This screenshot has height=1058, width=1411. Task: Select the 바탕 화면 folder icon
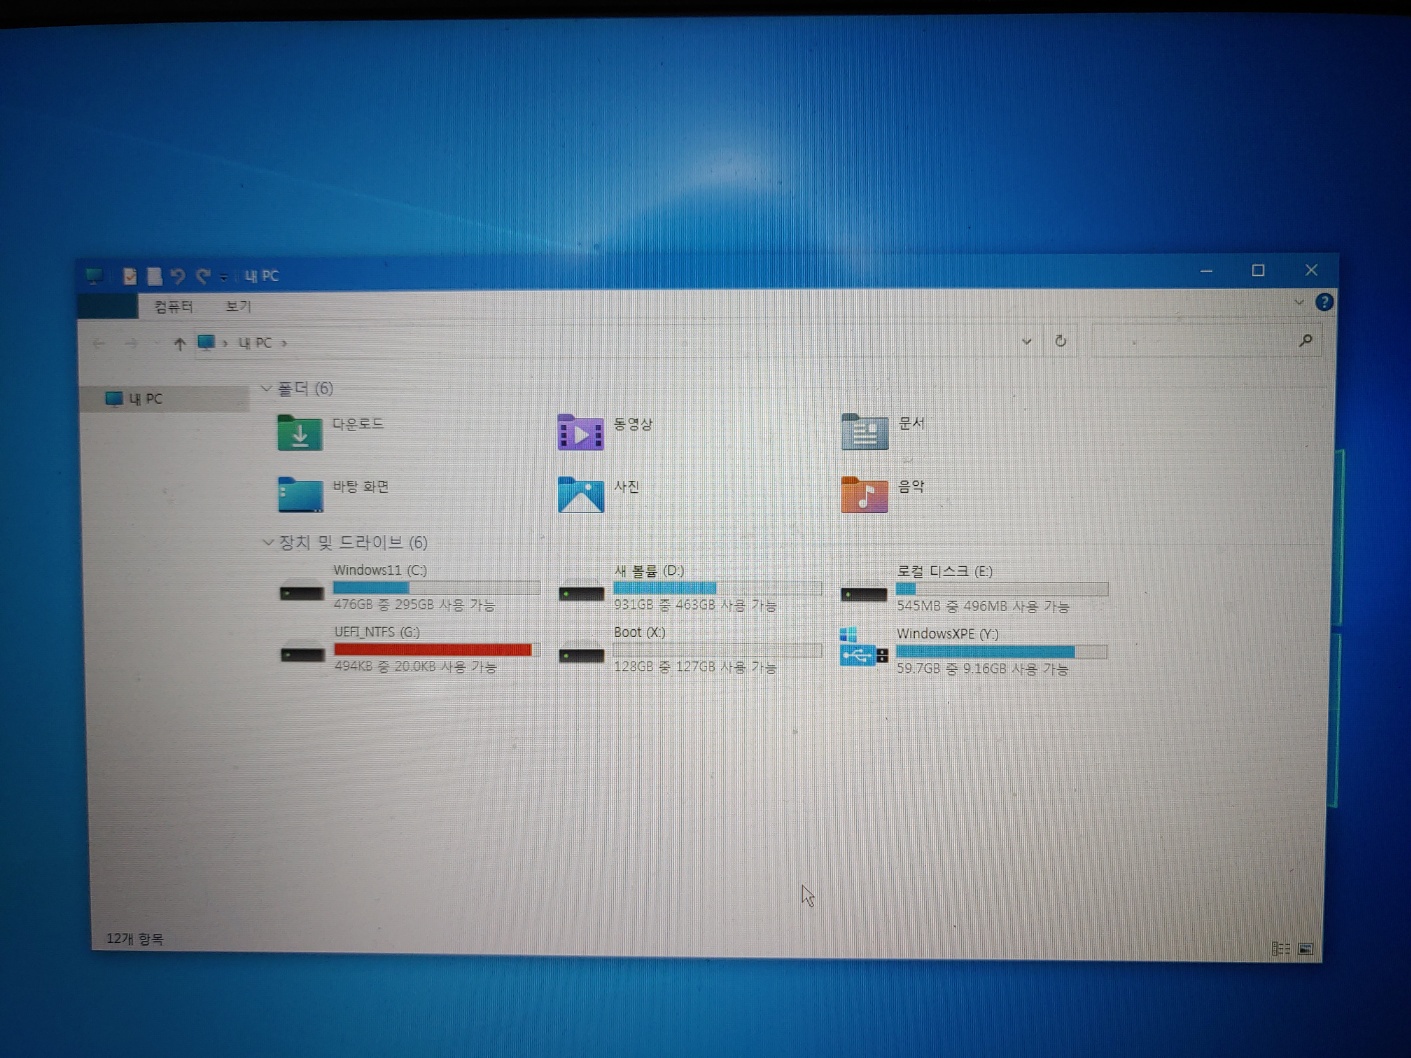300,494
